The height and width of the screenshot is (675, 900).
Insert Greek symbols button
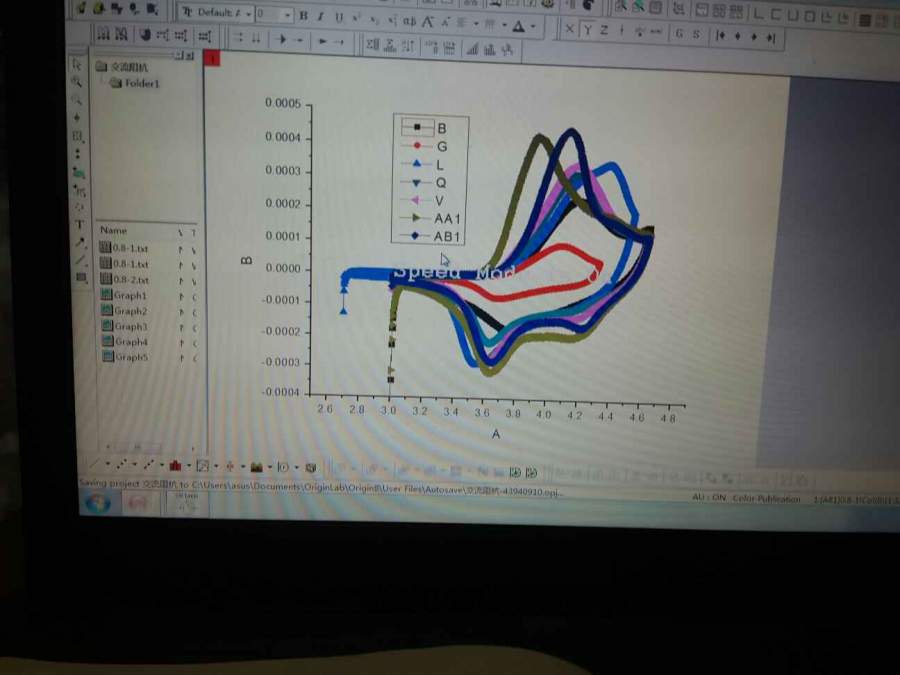click(409, 22)
